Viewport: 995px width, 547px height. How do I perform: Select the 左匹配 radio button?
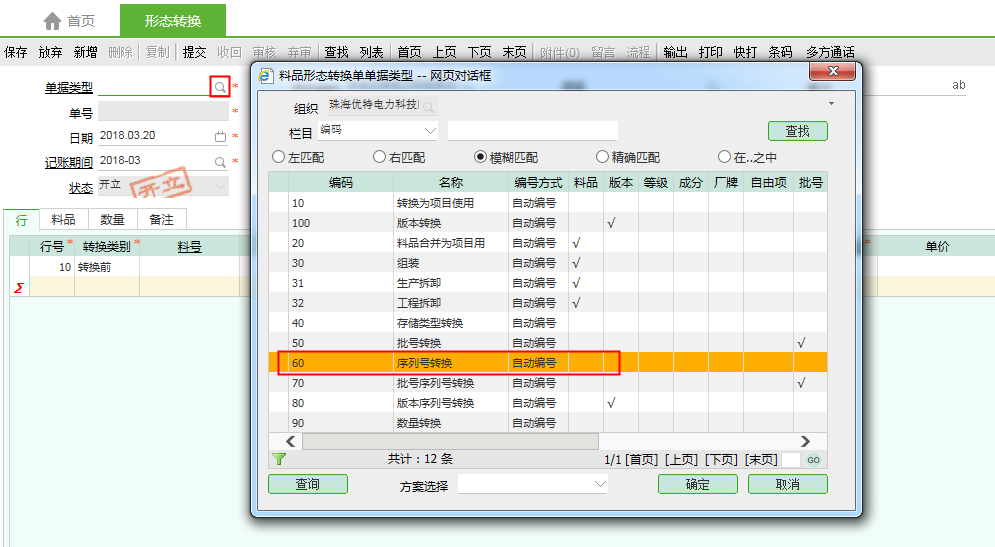(x=279, y=157)
